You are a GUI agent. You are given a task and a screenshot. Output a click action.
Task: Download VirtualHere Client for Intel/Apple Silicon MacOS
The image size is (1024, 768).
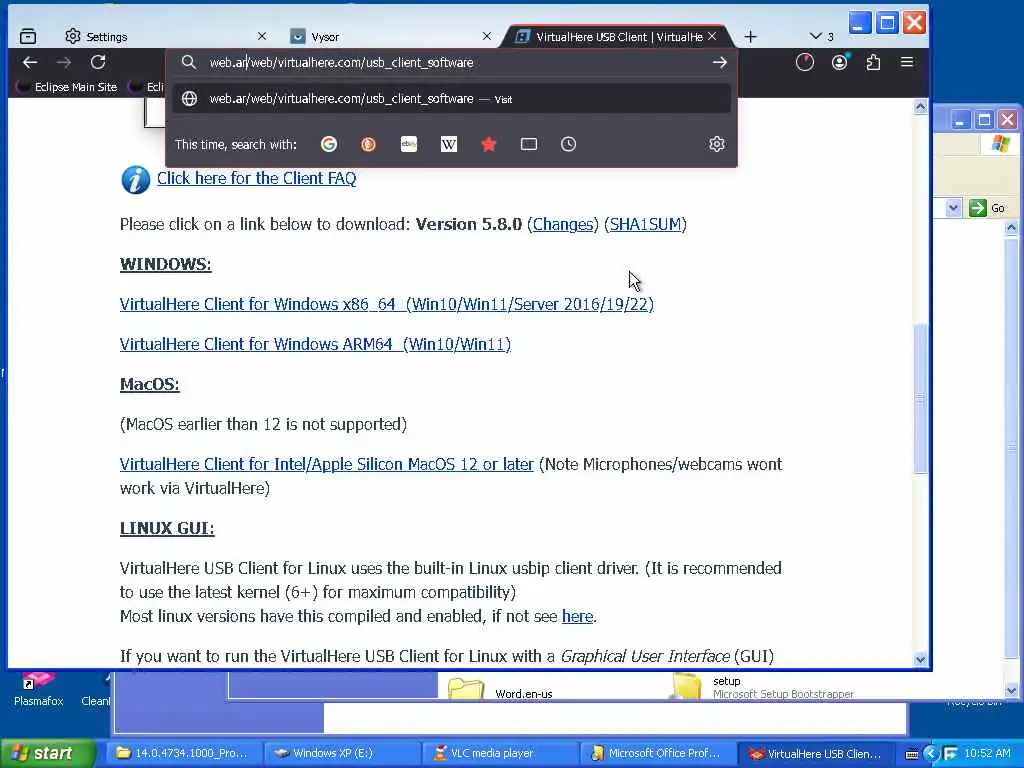coord(327,464)
